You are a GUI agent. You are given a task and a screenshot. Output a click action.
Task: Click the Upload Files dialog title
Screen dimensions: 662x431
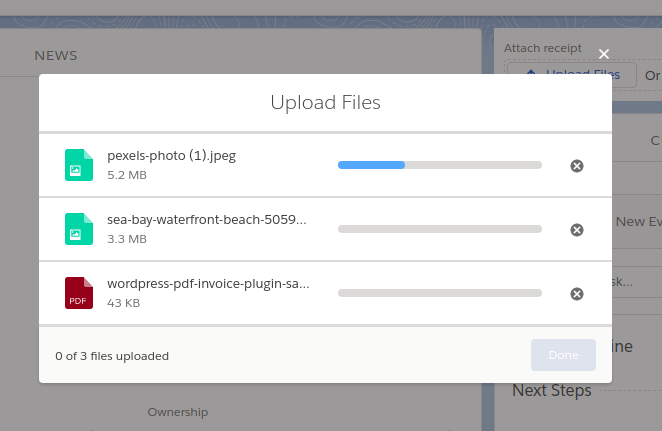pyautogui.click(x=326, y=103)
